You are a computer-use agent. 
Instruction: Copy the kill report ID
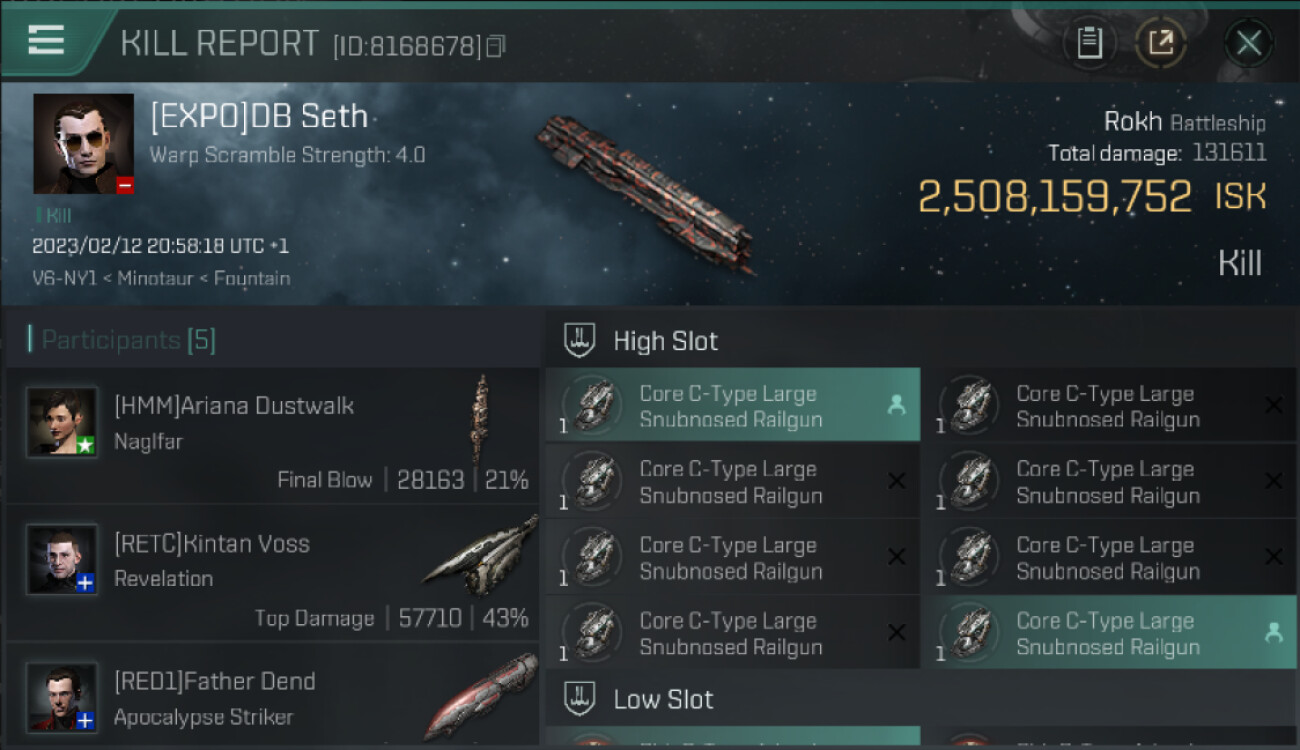coord(496,46)
